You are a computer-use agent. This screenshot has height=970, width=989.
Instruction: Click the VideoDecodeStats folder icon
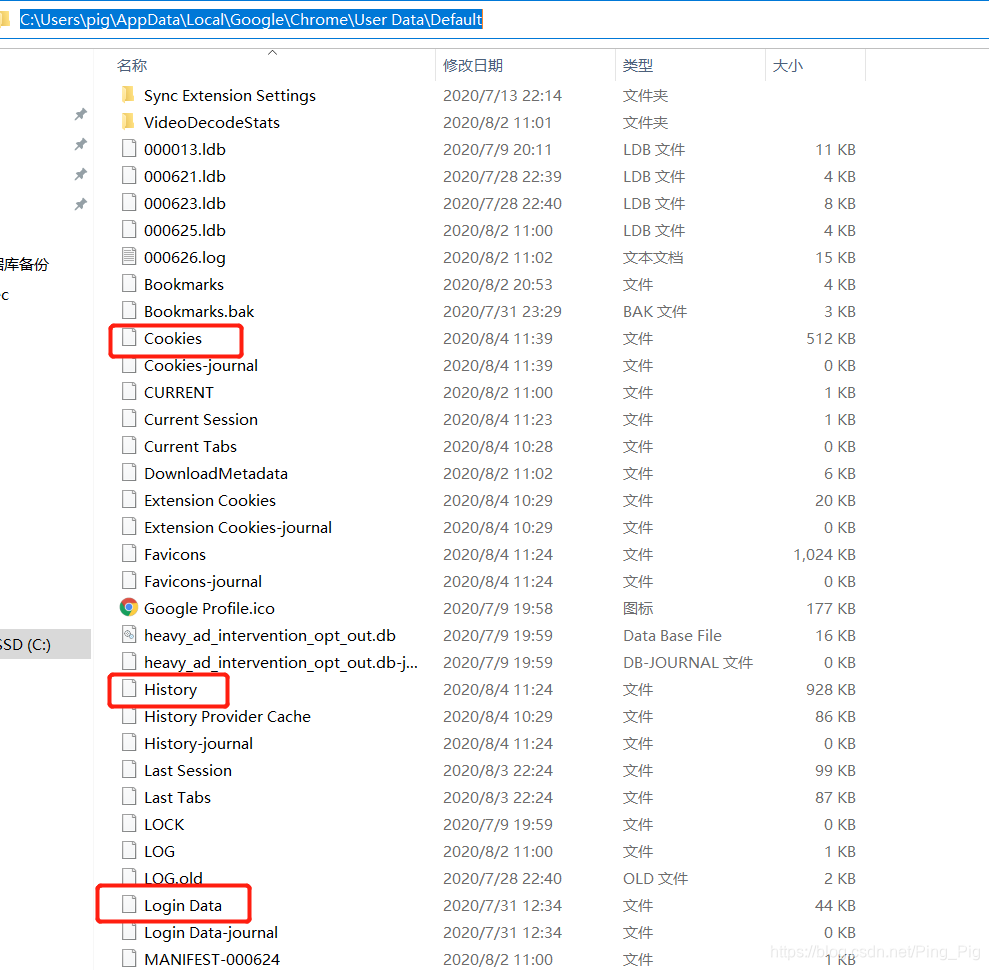click(x=128, y=122)
